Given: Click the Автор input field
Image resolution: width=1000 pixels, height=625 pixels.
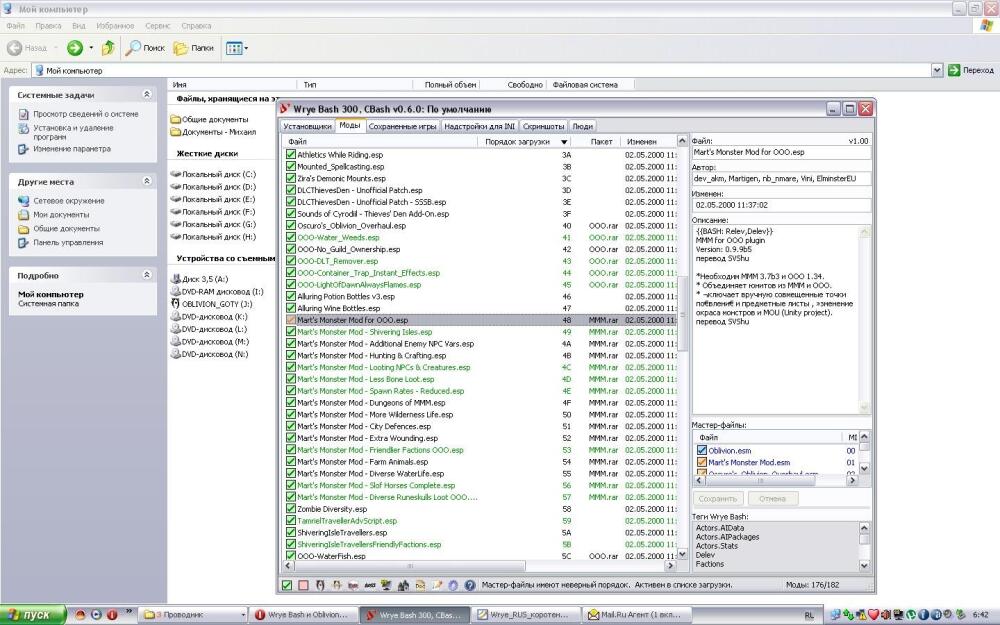Looking at the screenshot, I should coord(781,179).
